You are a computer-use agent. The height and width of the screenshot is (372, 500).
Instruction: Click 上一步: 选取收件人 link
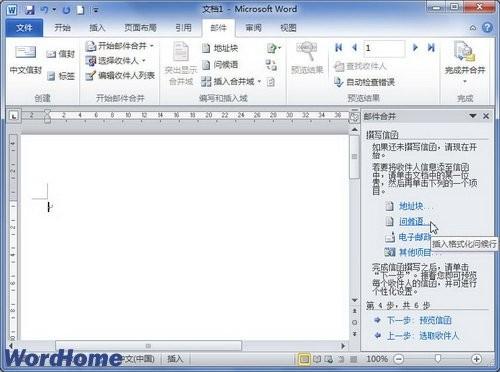(423, 336)
